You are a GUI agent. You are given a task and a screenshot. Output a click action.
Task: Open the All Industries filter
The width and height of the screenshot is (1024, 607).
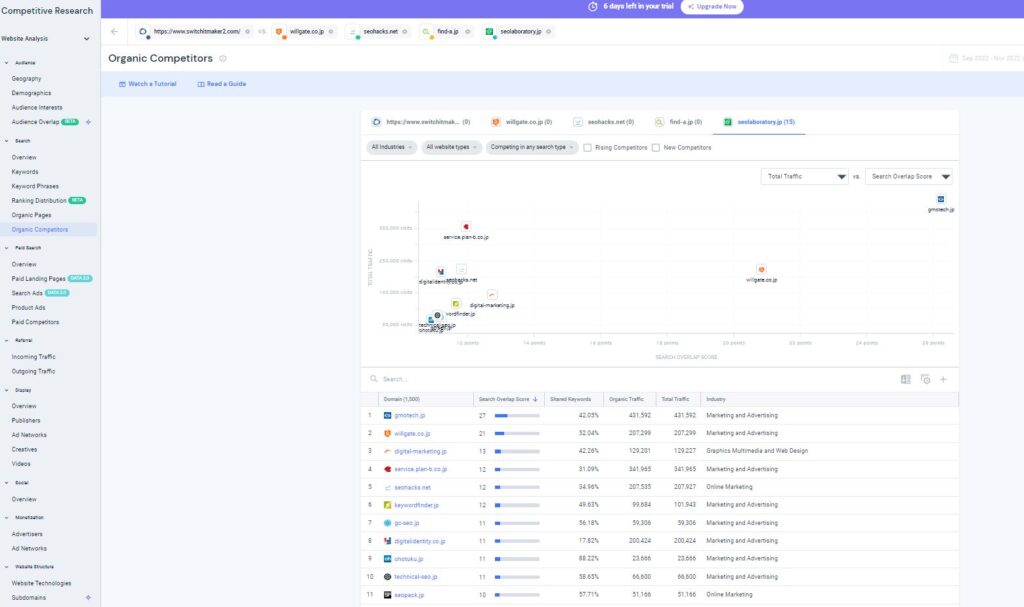(x=392, y=147)
